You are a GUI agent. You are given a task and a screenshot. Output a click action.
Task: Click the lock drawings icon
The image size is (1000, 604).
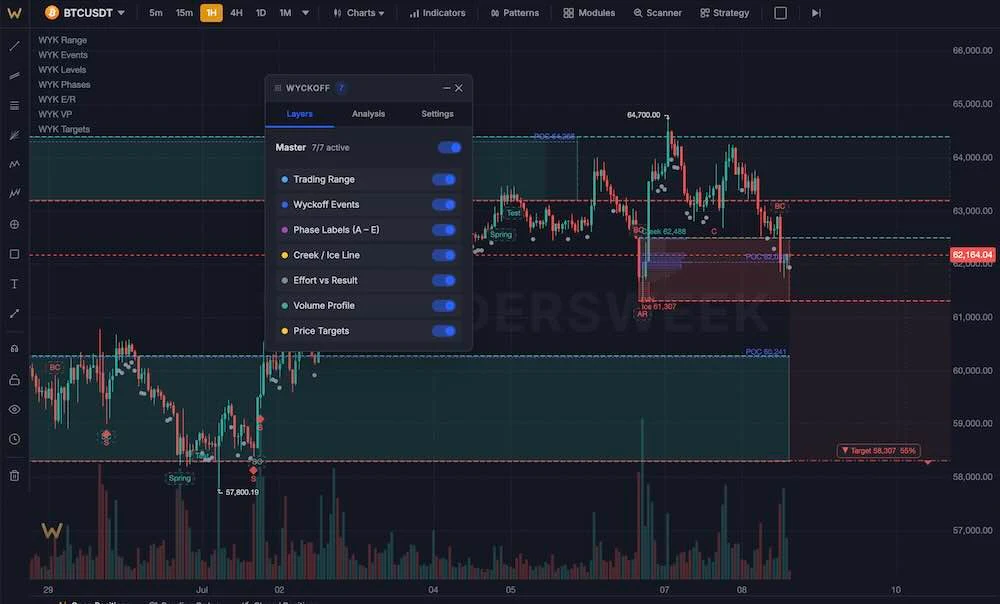(14, 380)
